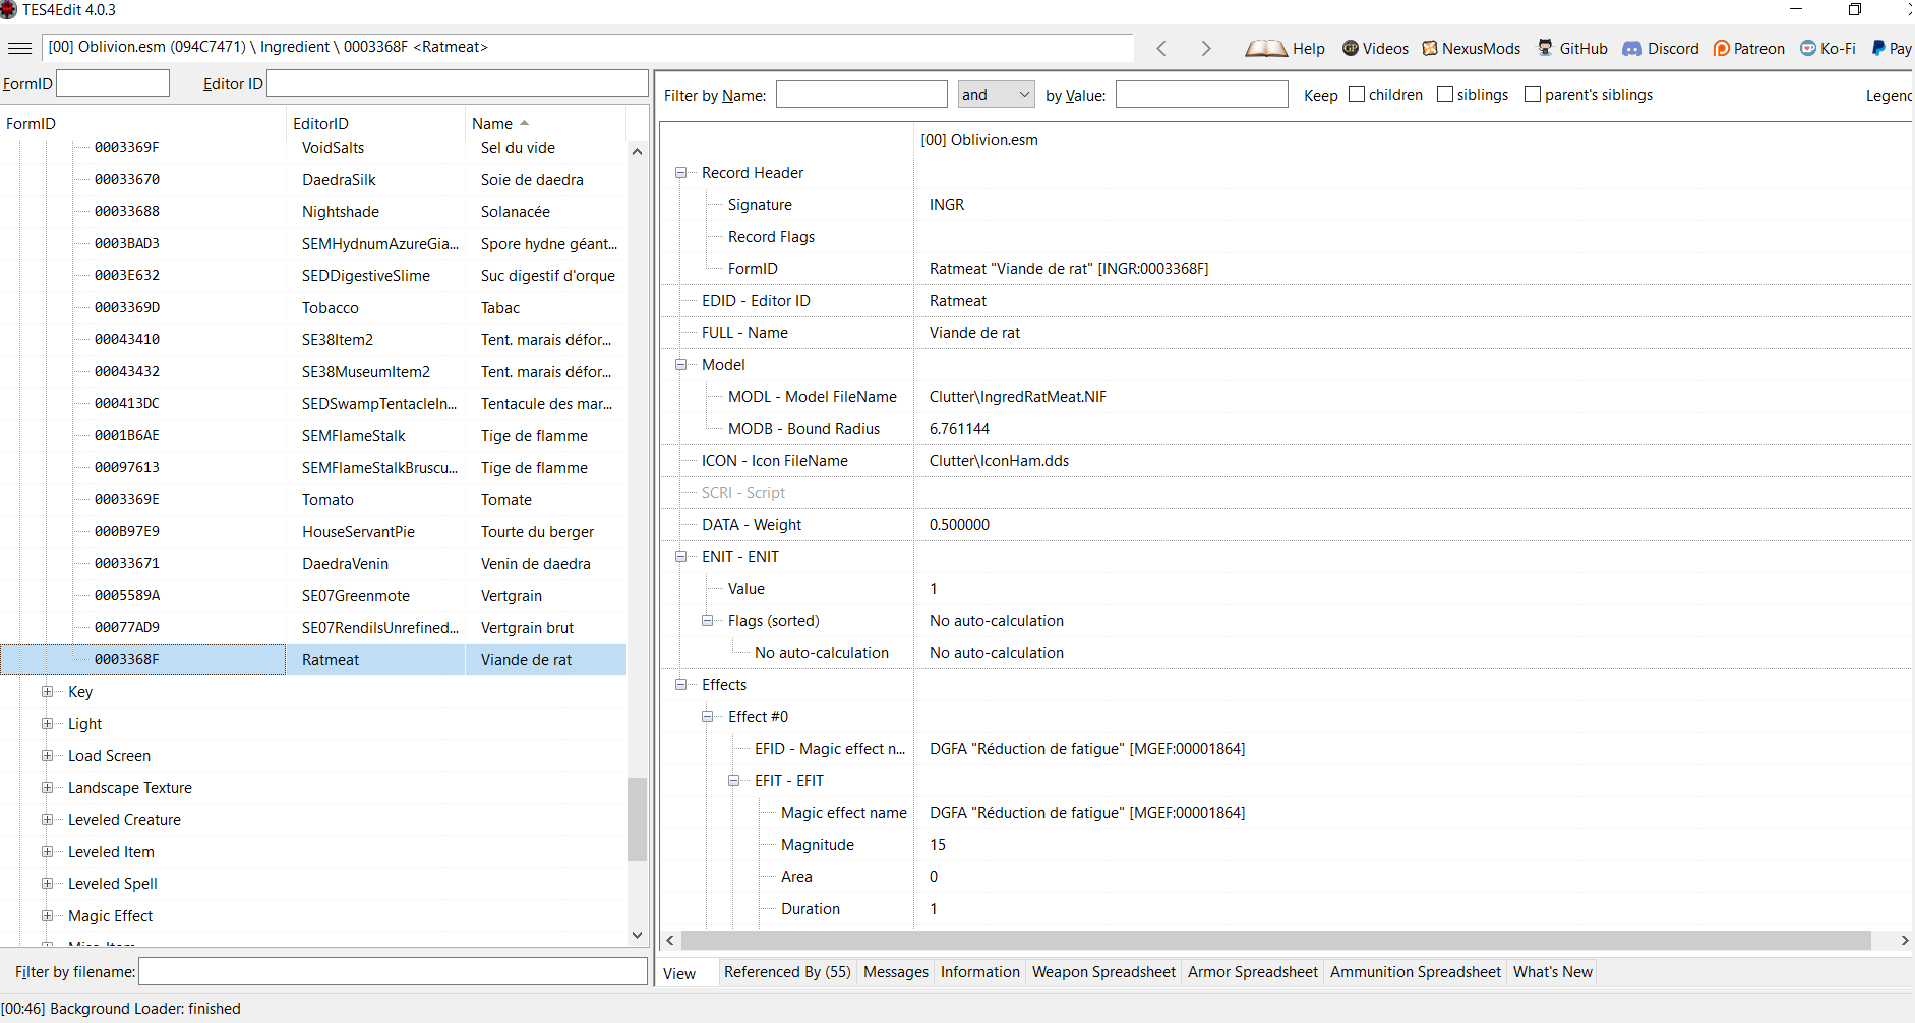Collapse the EFIT - EFIT node
This screenshot has width=1915, height=1023.
[734, 780]
